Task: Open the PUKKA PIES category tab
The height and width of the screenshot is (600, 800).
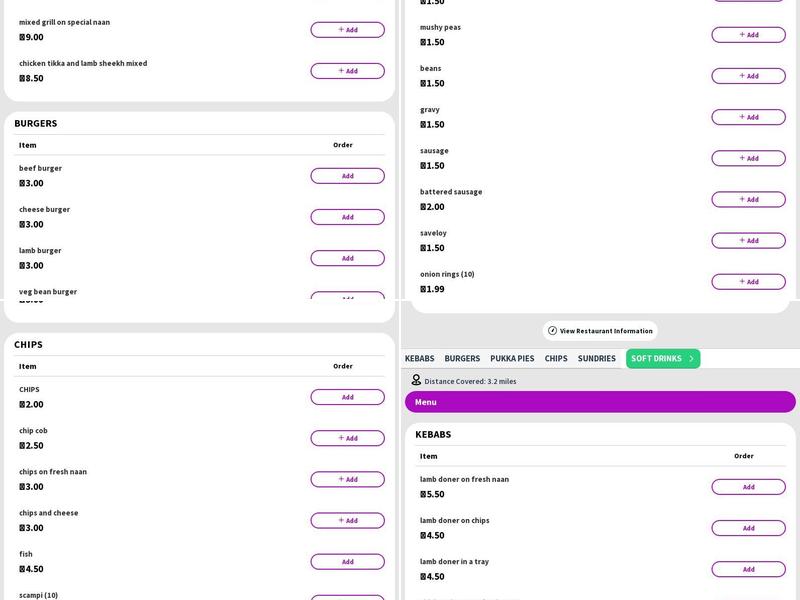Action: [x=512, y=359]
